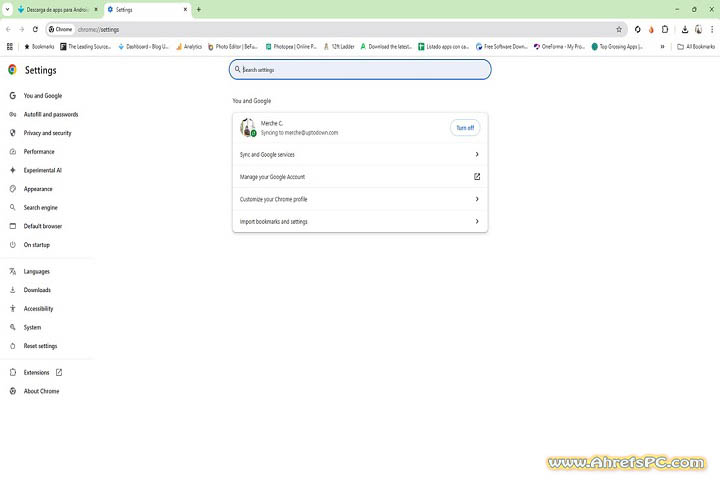Image resolution: width=720 pixels, height=480 pixels.
Task: Open a new tab with the plus button
Action: click(x=199, y=10)
